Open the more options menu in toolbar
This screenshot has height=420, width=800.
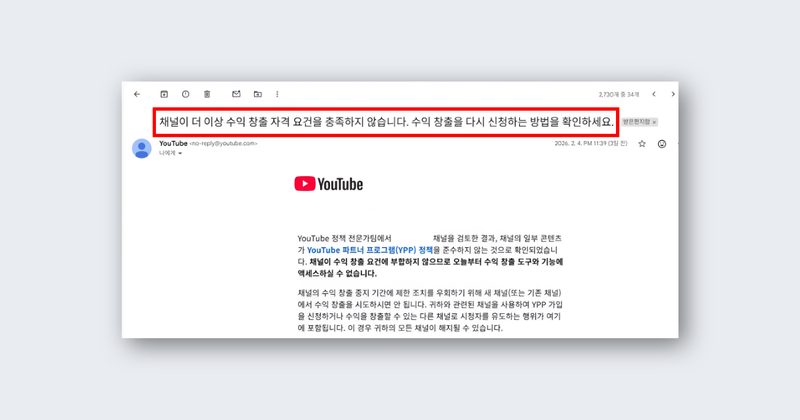coord(277,94)
